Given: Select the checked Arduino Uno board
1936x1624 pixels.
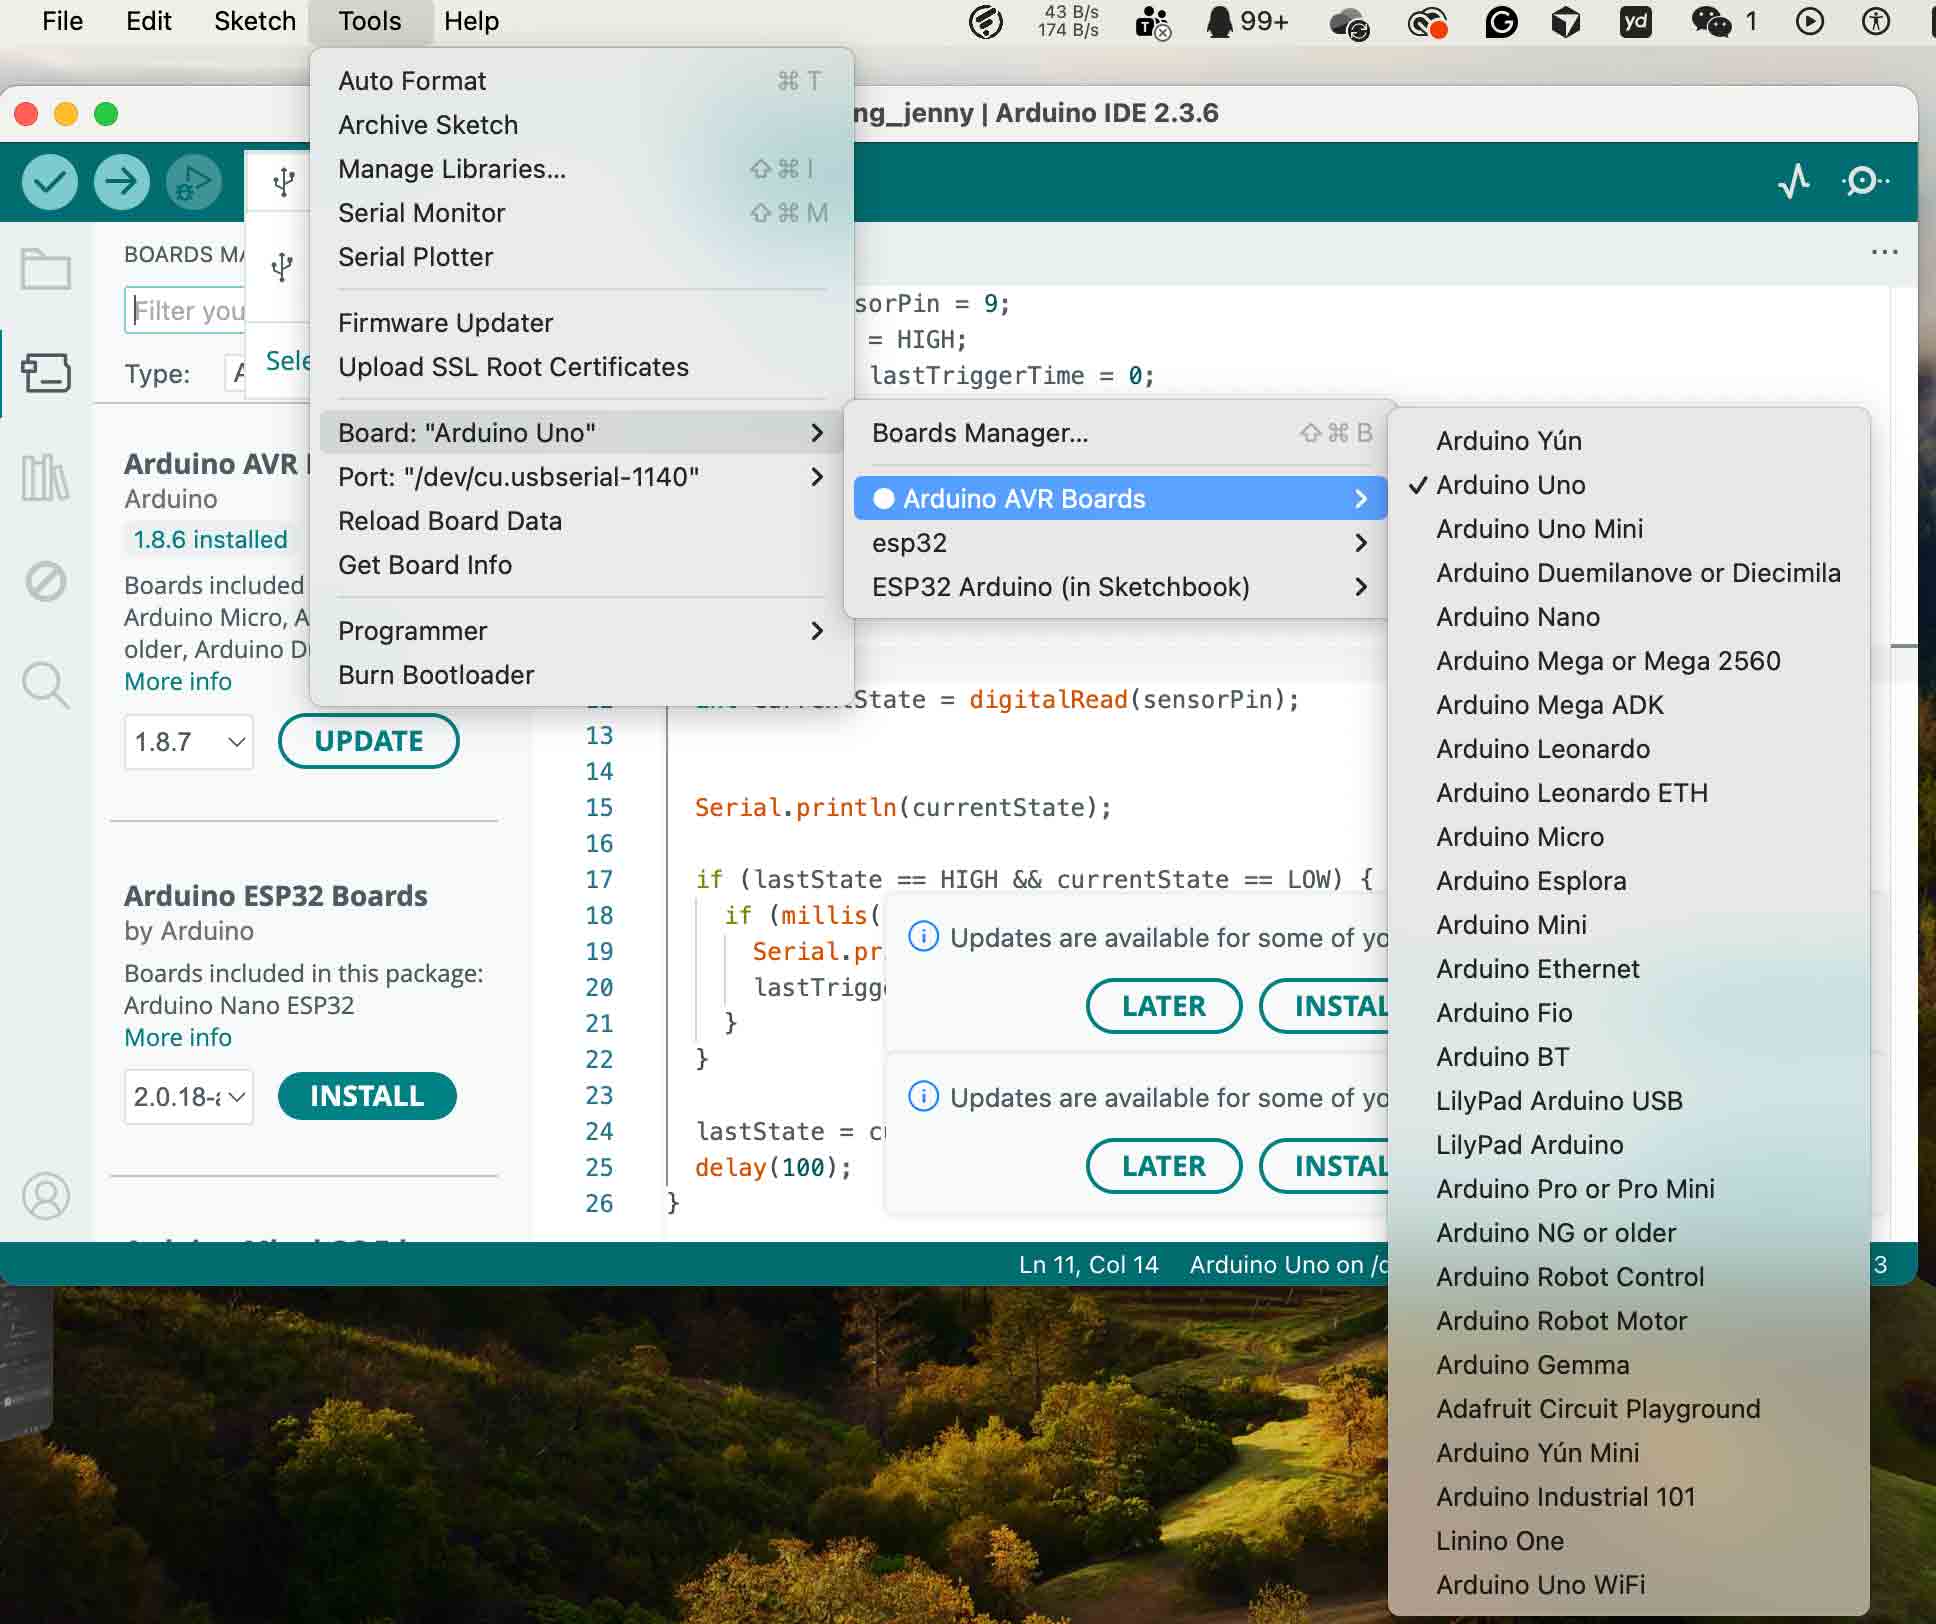Looking at the screenshot, I should coord(1510,485).
